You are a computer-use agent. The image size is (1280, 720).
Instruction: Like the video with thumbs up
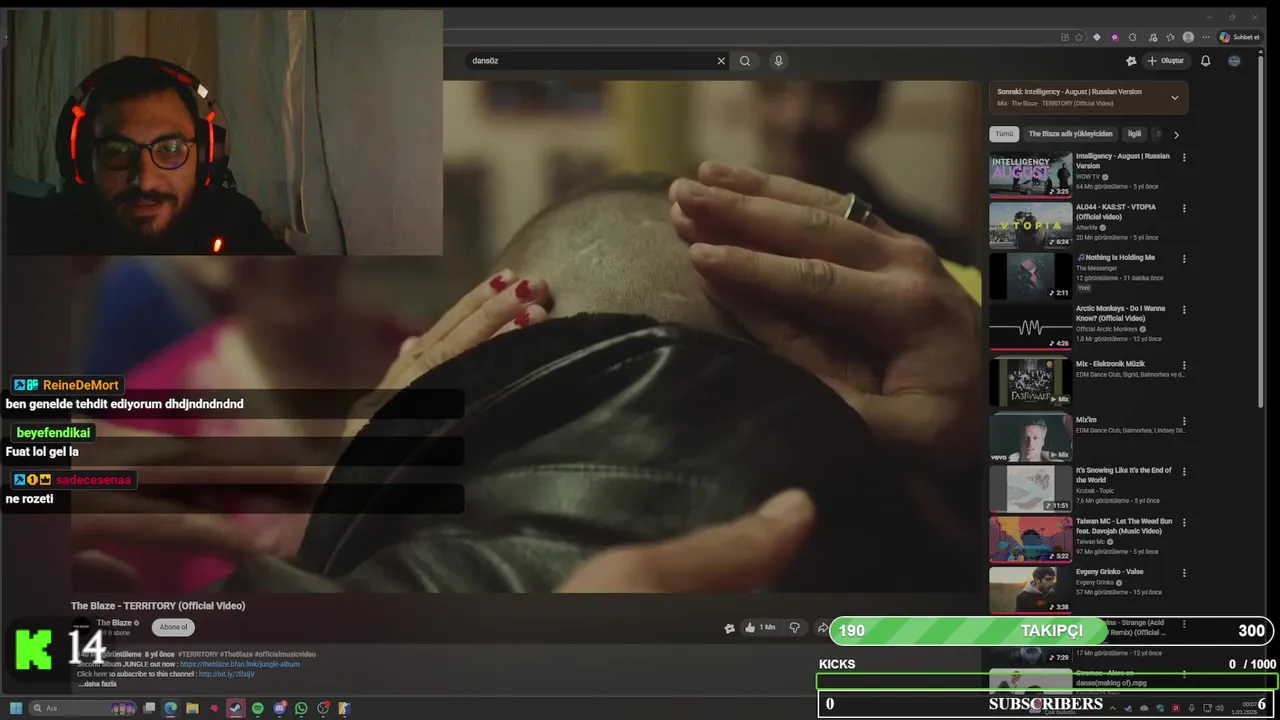[761, 628]
